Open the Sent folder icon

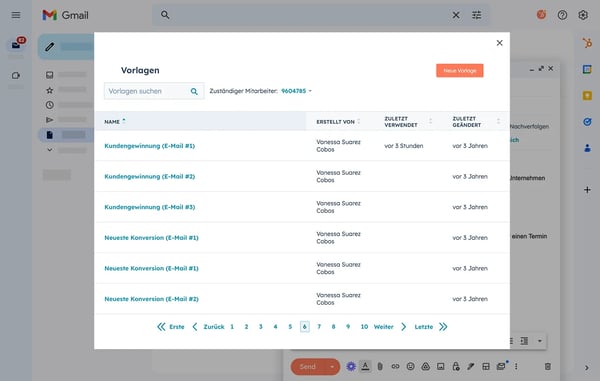point(50,120)
